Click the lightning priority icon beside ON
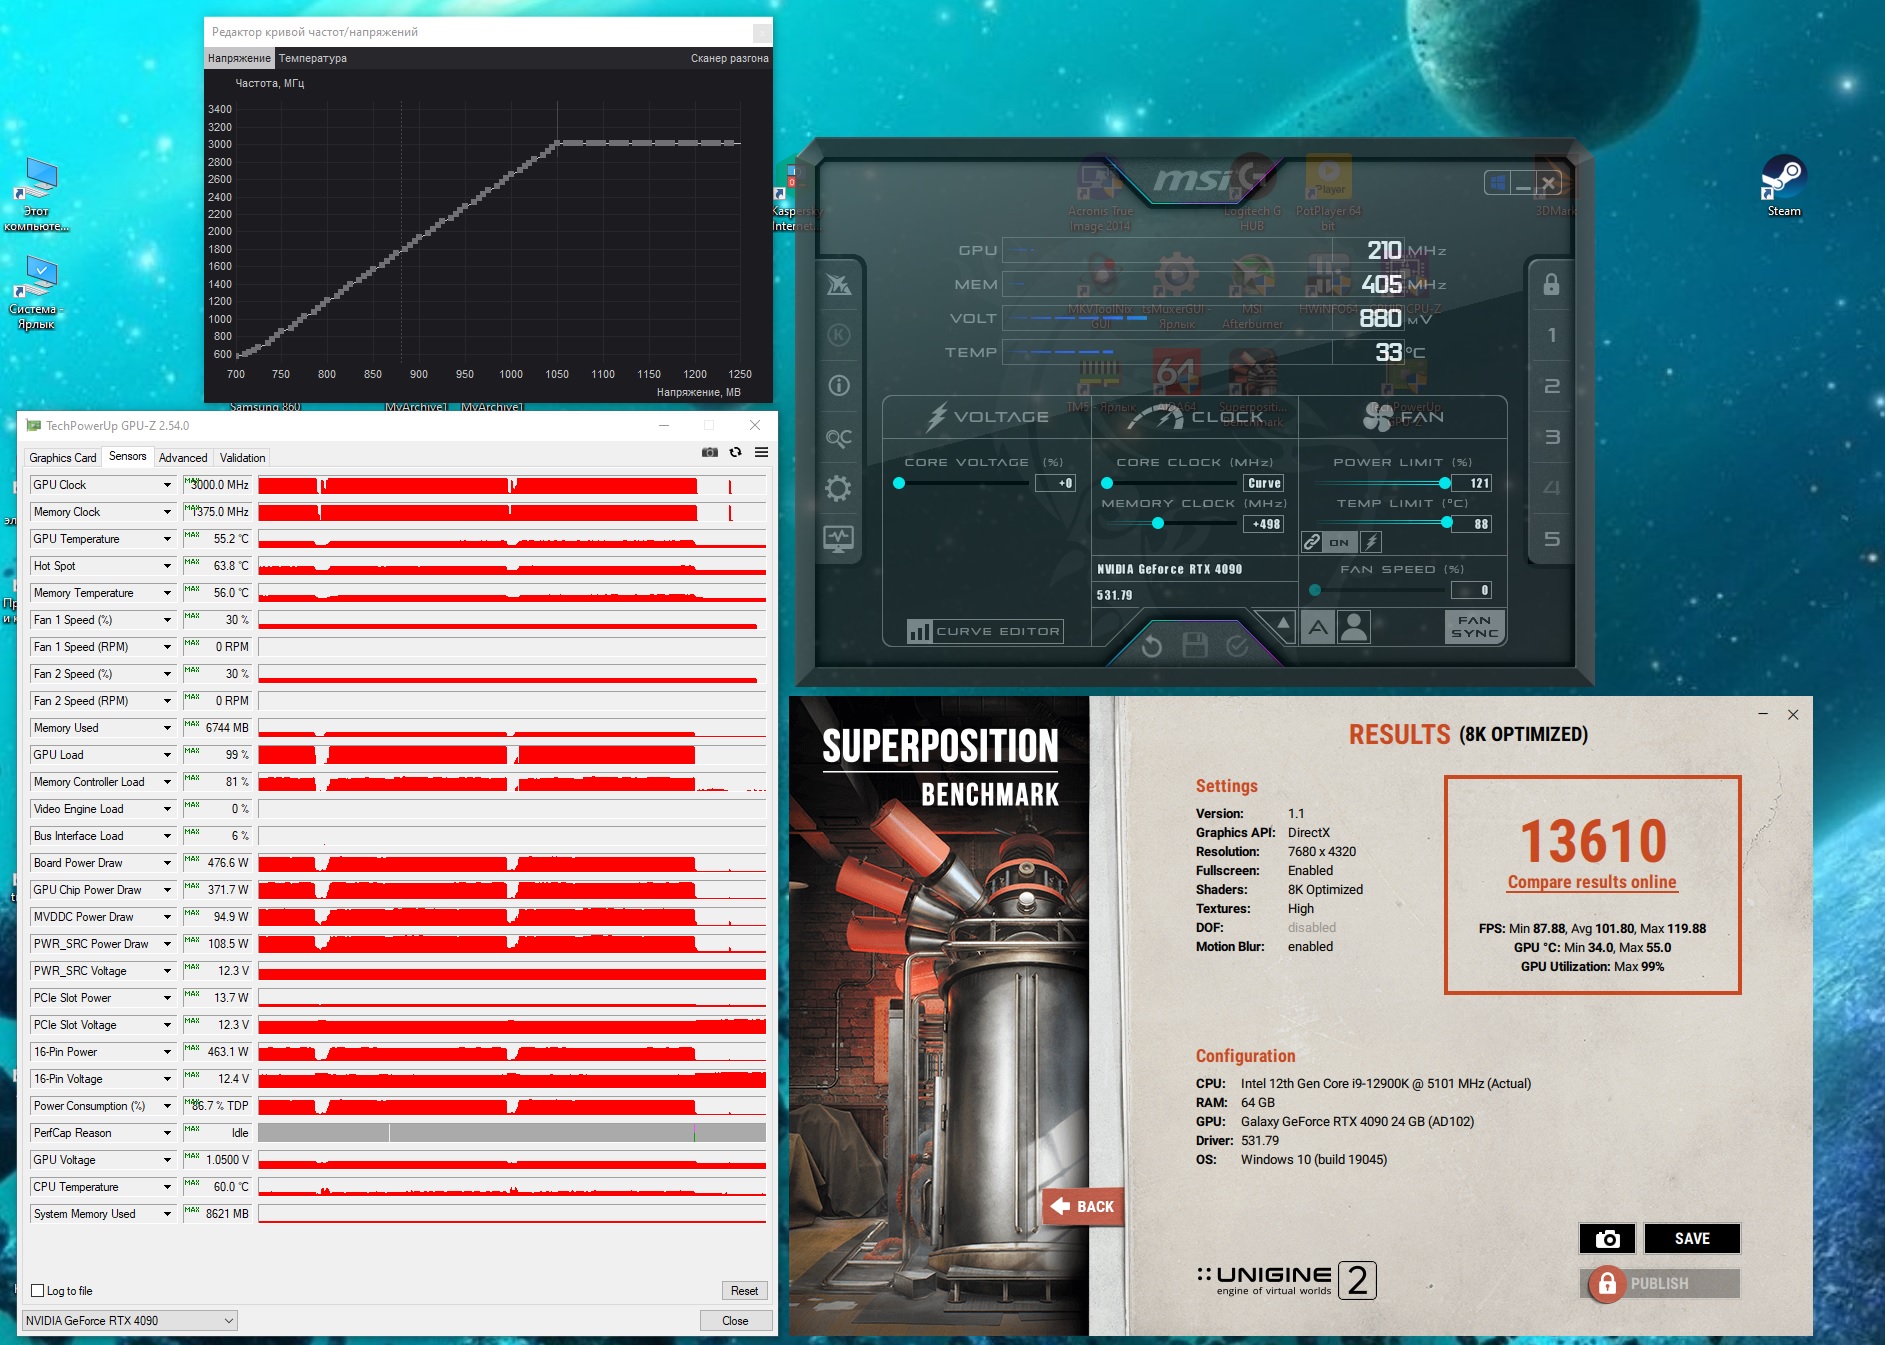Screen dimensions: 1885x1345 (x=1371, y=542)
